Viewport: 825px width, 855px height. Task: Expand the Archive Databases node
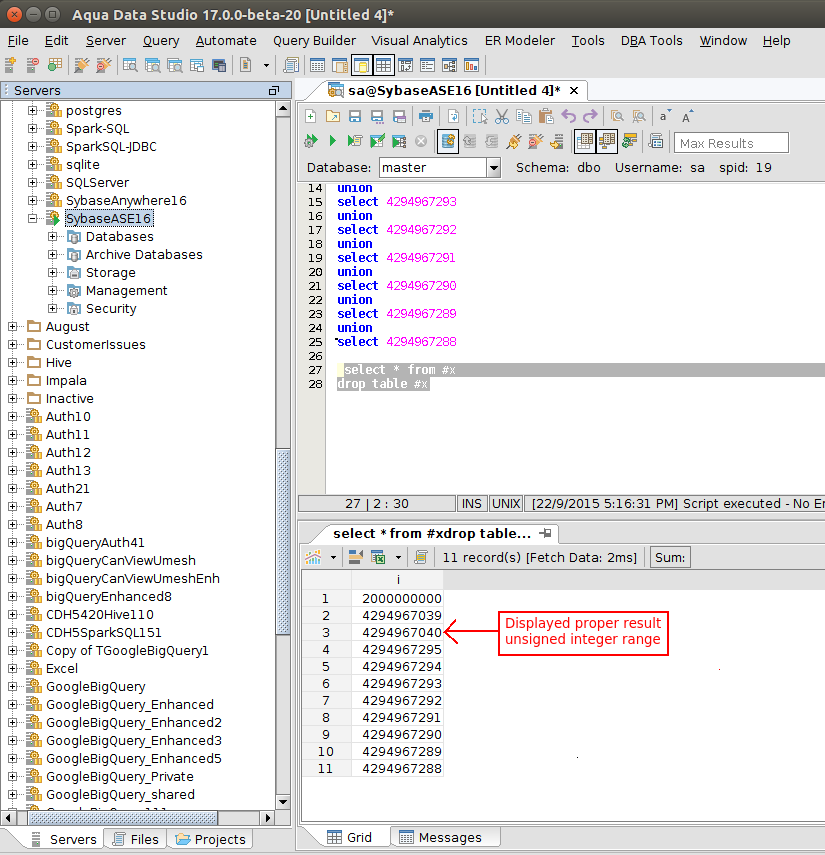(52, 255)
